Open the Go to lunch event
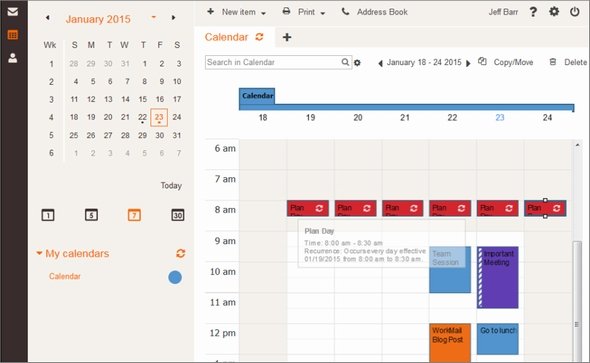This screenshot has width=590, height=363. click(497, 339)
